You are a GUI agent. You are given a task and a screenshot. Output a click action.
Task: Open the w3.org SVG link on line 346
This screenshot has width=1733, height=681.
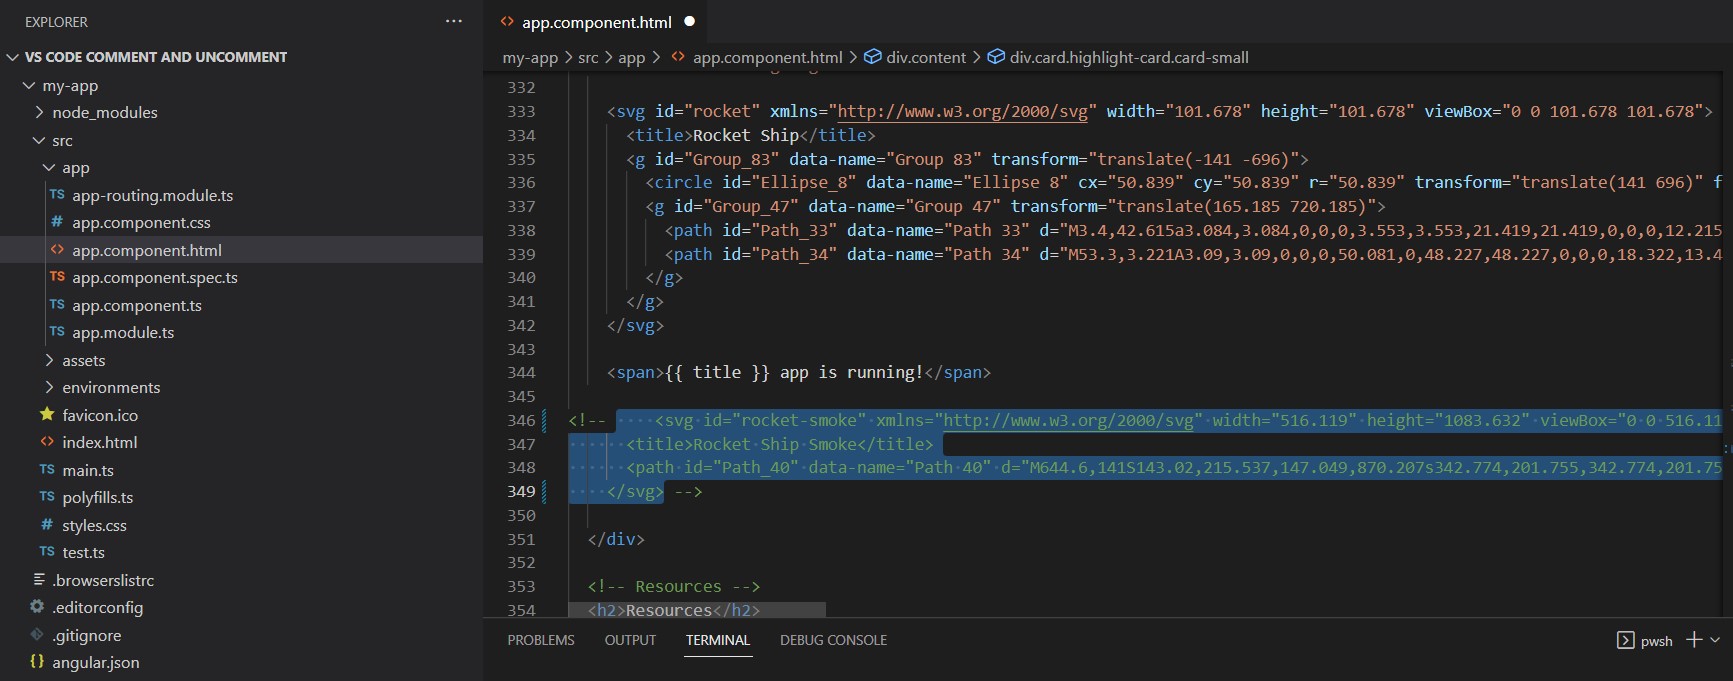[x=1068, y=420]
